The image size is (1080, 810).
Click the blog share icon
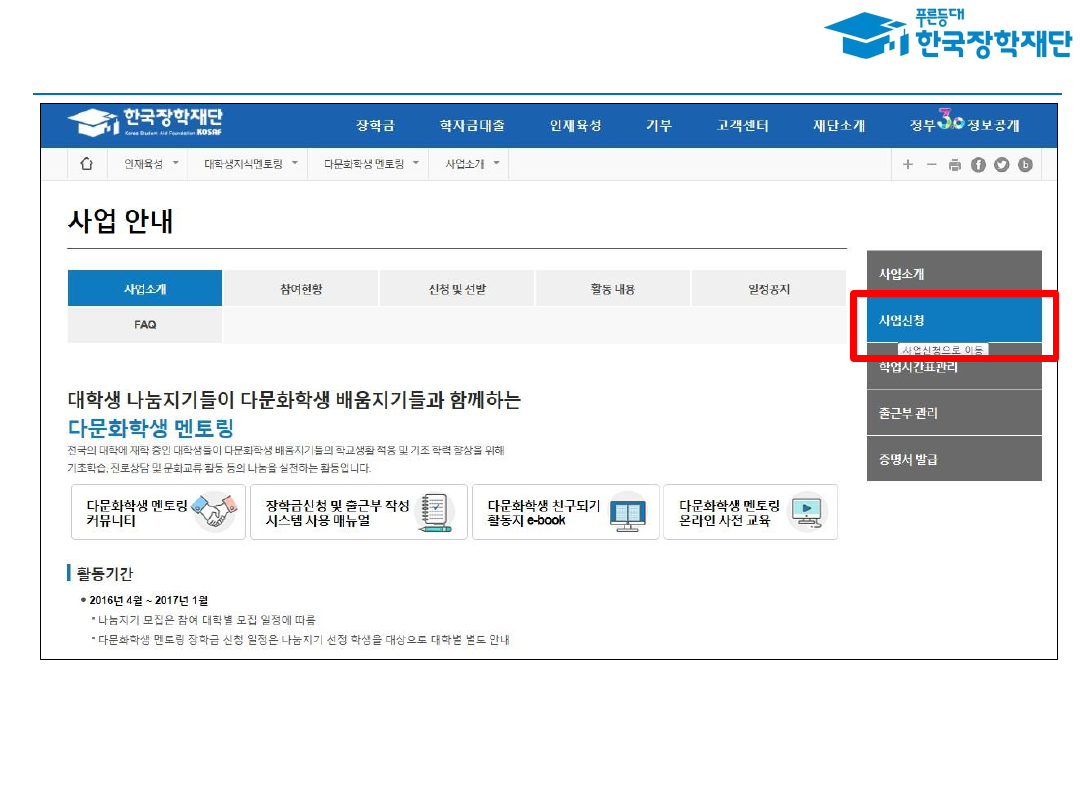coord(1025,165)
